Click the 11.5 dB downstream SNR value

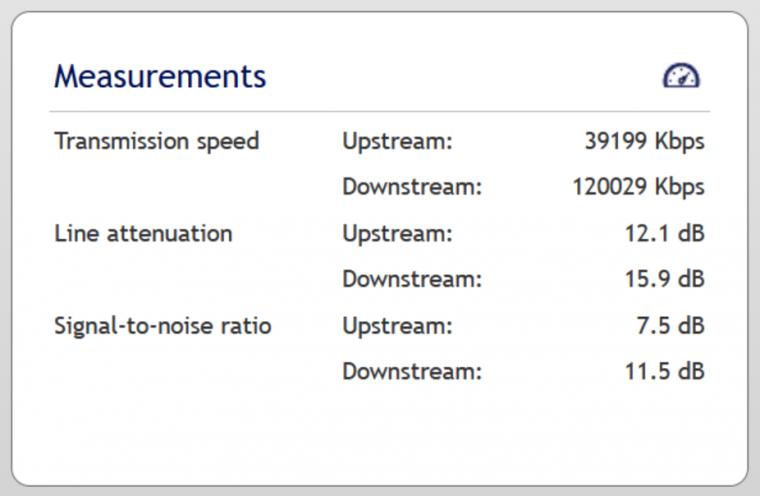(x=665, y=371)
